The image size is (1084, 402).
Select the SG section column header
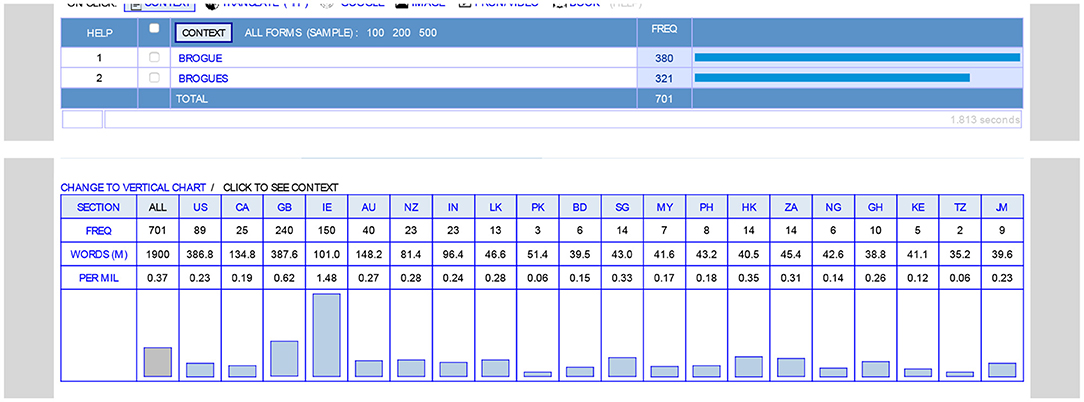[622, 207]
